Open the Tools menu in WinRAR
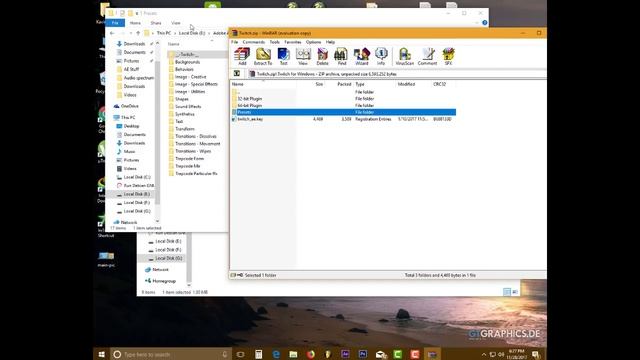 coord(275,42)
